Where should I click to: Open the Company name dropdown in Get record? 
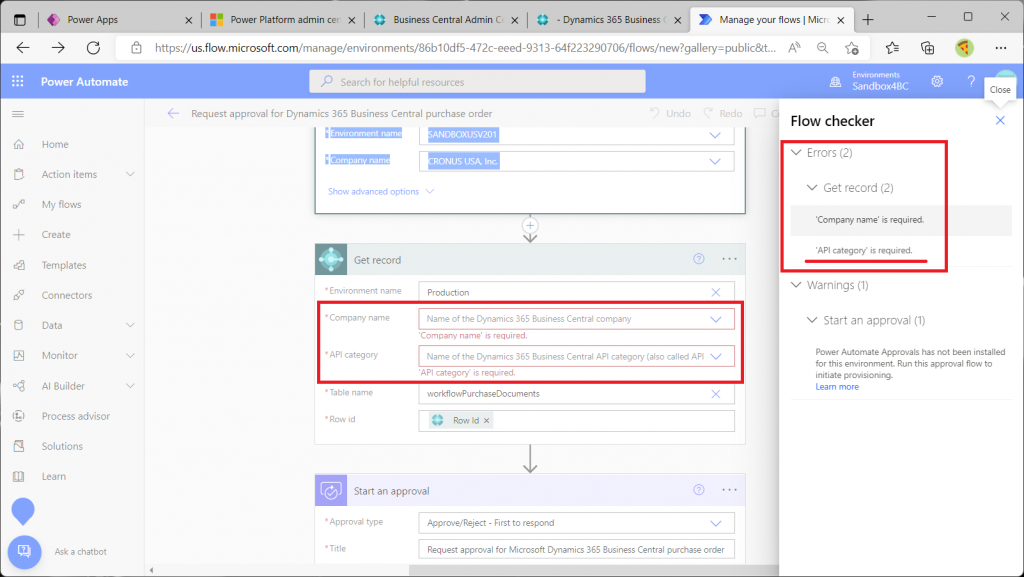click(x=716, y=319)
